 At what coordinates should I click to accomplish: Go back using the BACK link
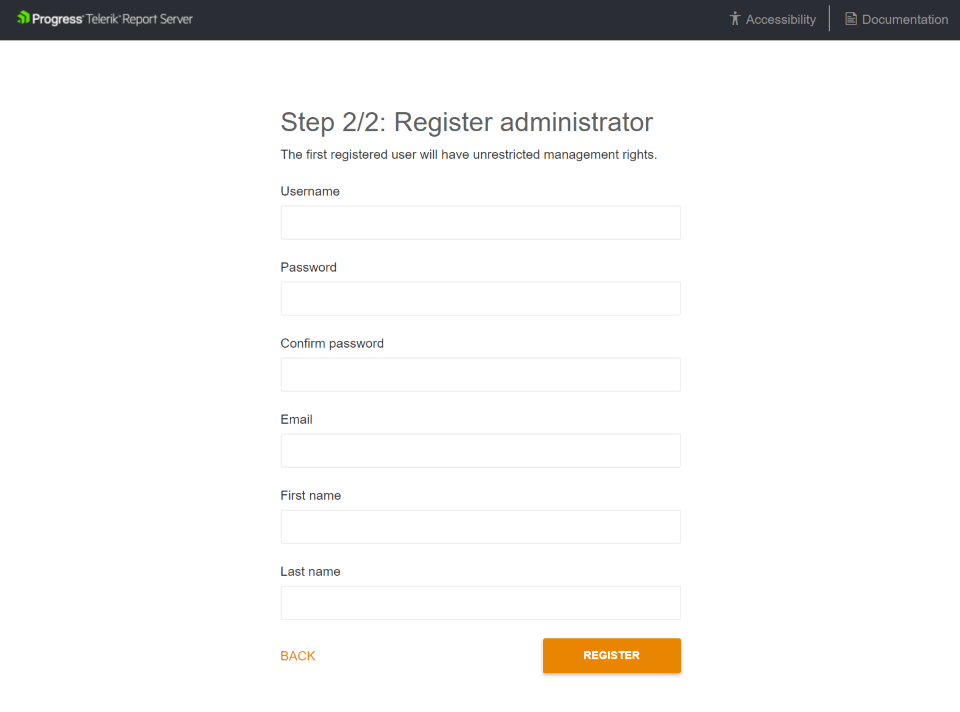[x=298, y=656]
